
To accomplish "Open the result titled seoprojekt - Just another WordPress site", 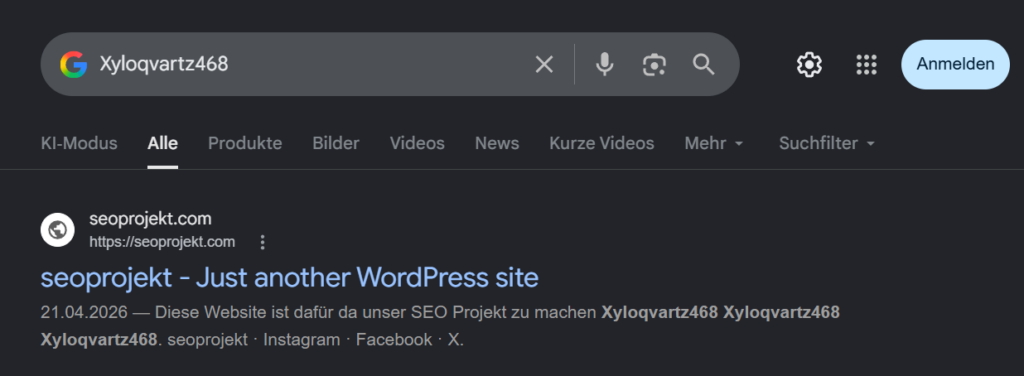I will point(289,278).
